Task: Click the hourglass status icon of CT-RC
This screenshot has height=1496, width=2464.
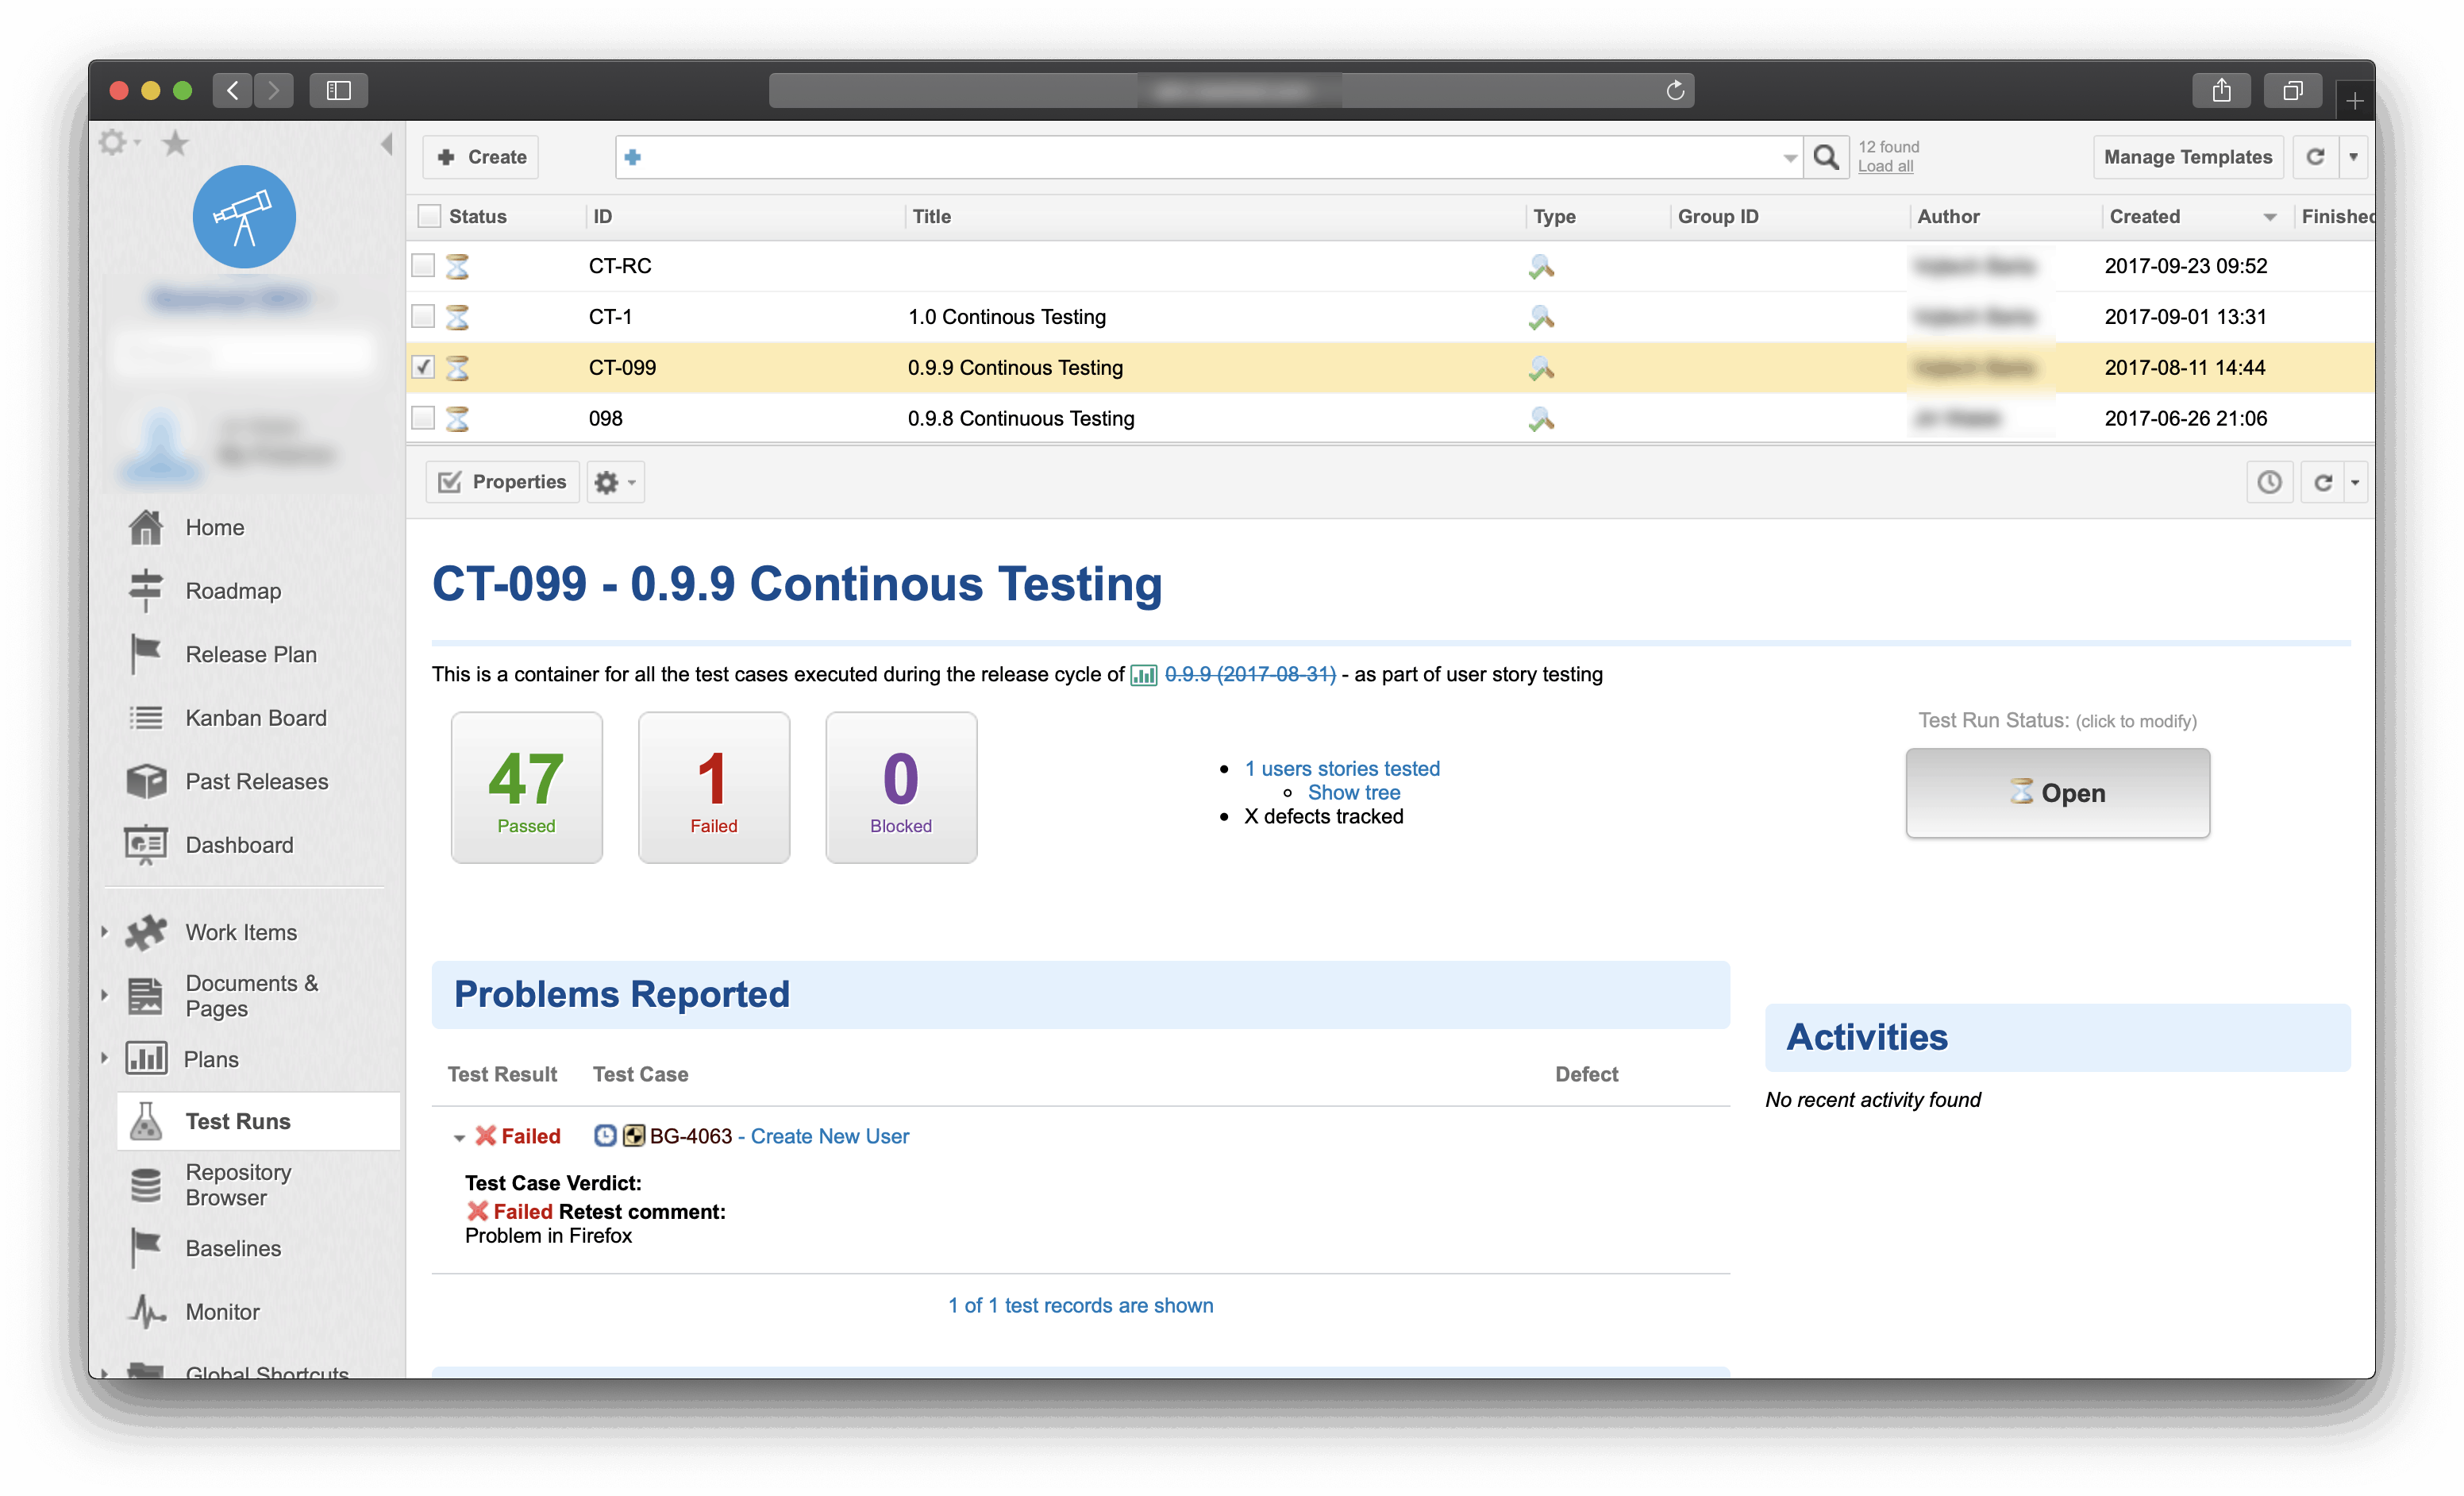Action: pos(457,266)
